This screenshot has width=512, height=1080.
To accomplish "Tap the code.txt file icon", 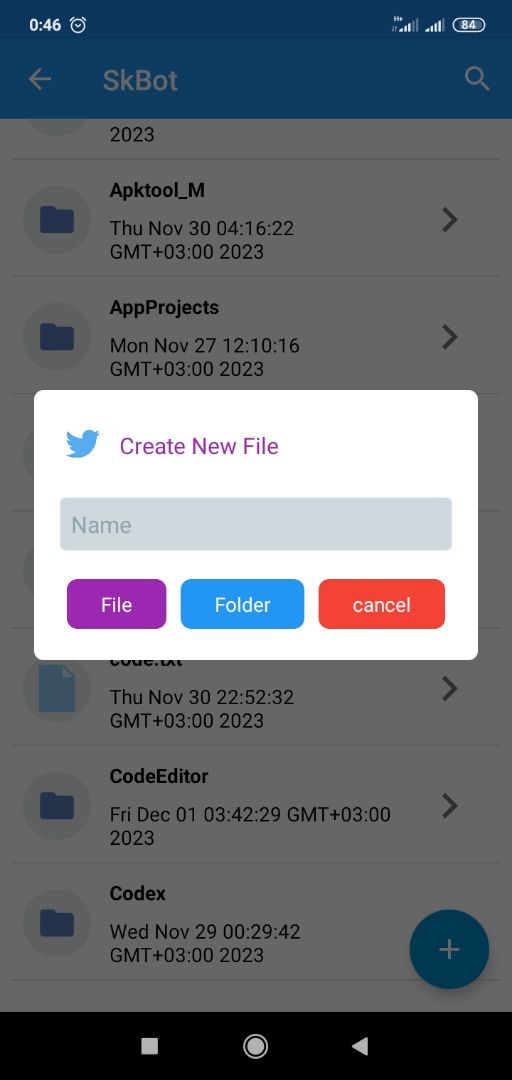I will click(x=57, y=688).
